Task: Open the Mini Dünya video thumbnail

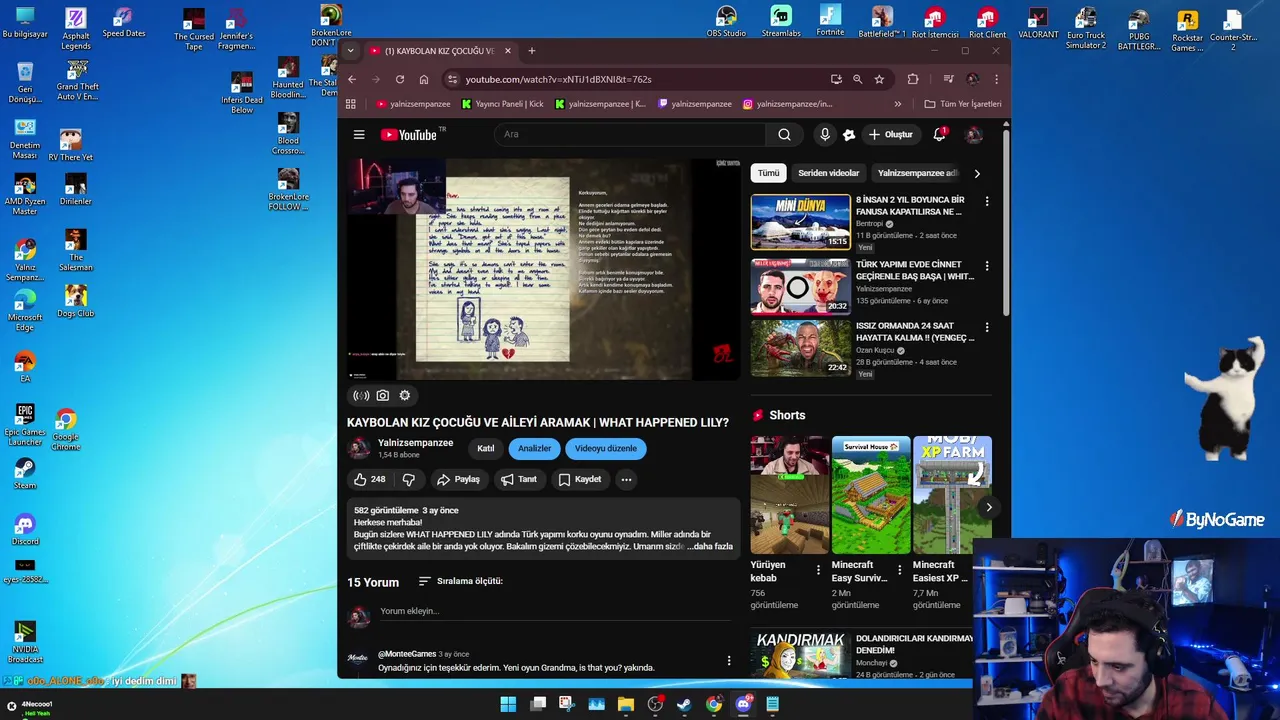Action: (x=800, y=222)
